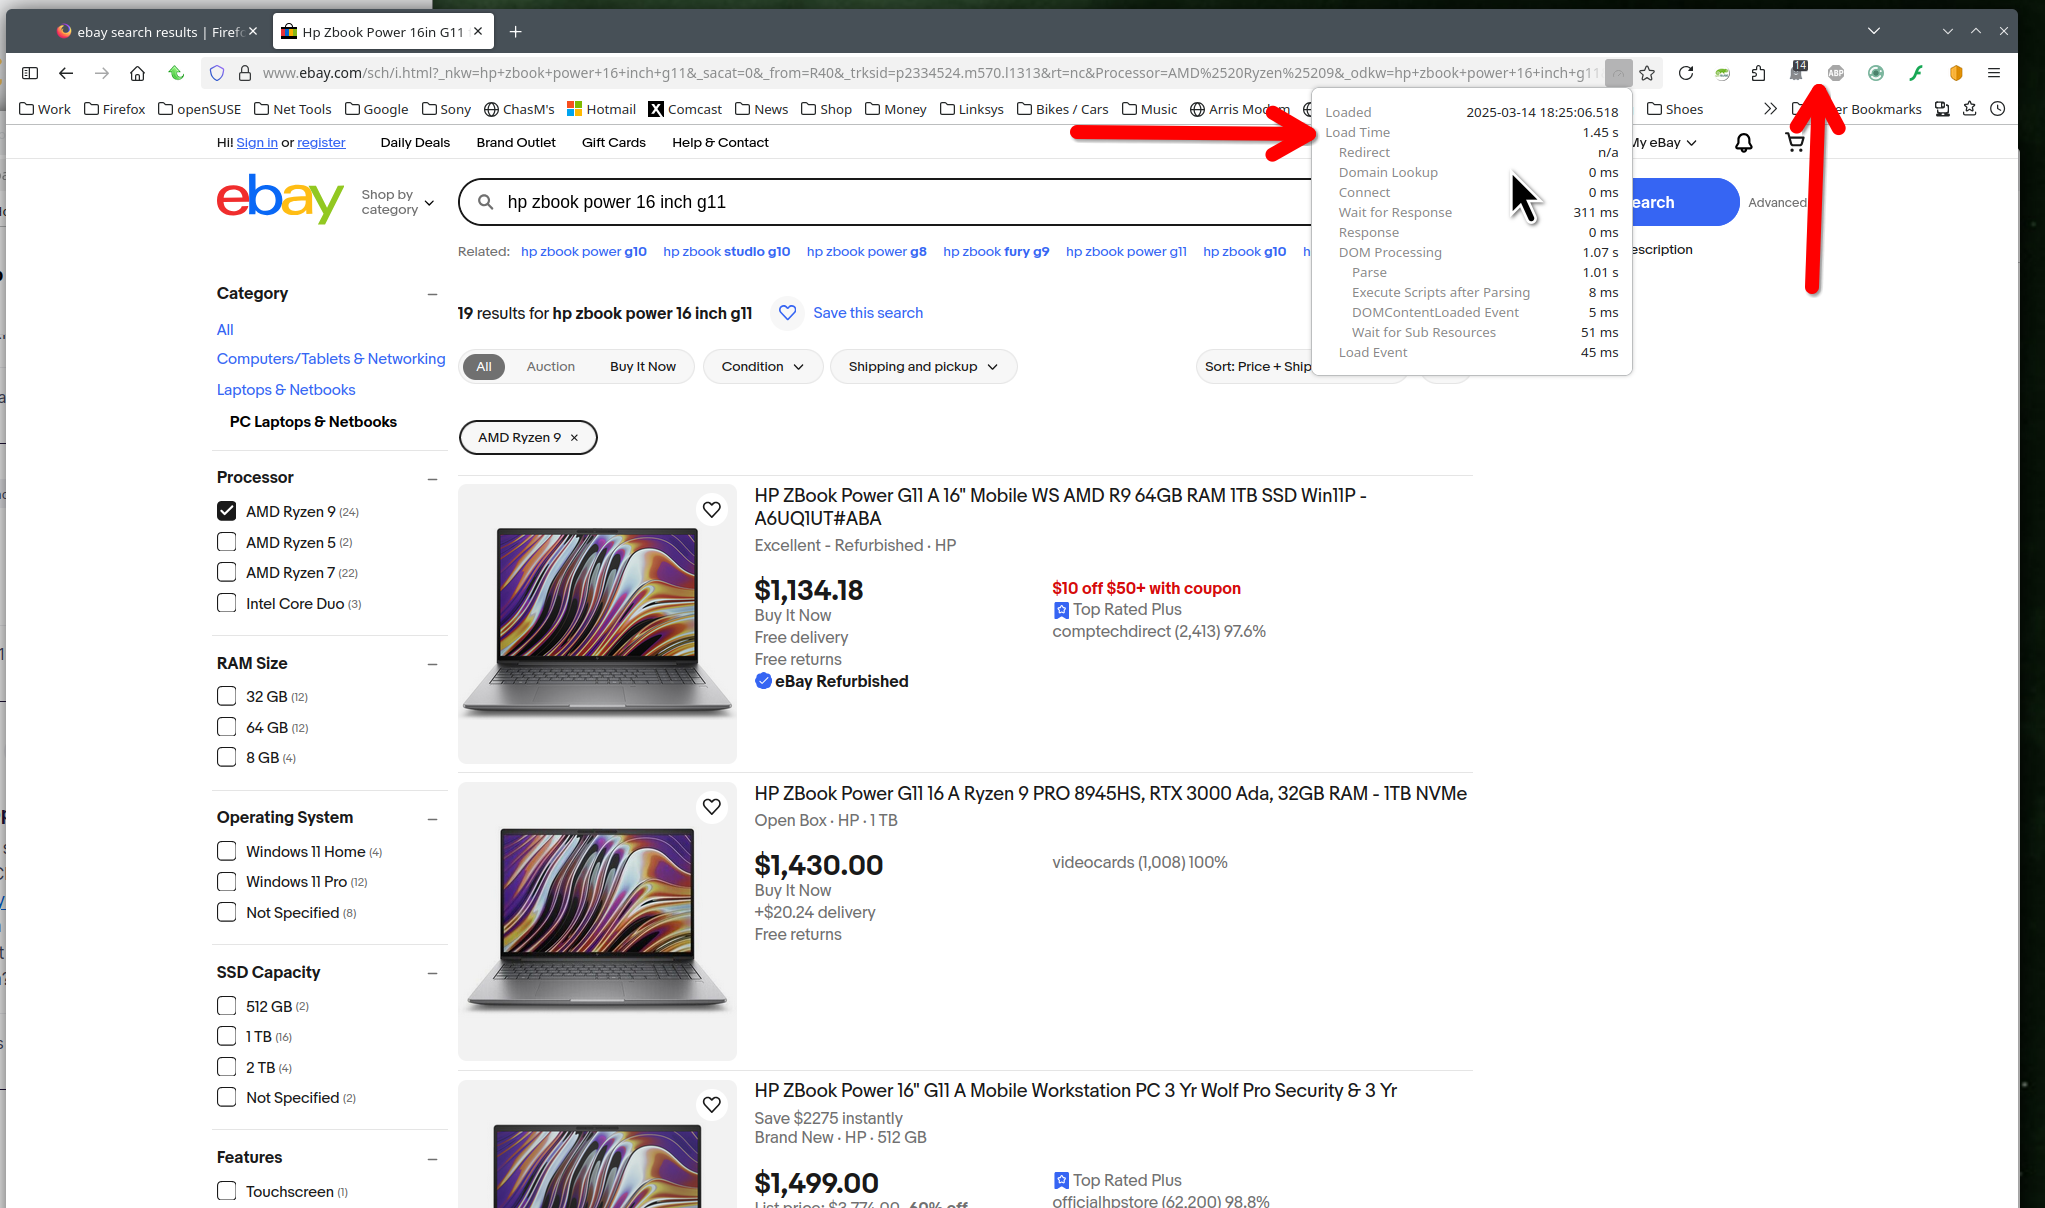This screenshot has height=1208, width=2045.
Task: Add the $1,134.18 ZBook to watchlist
Action: point(712,510)
